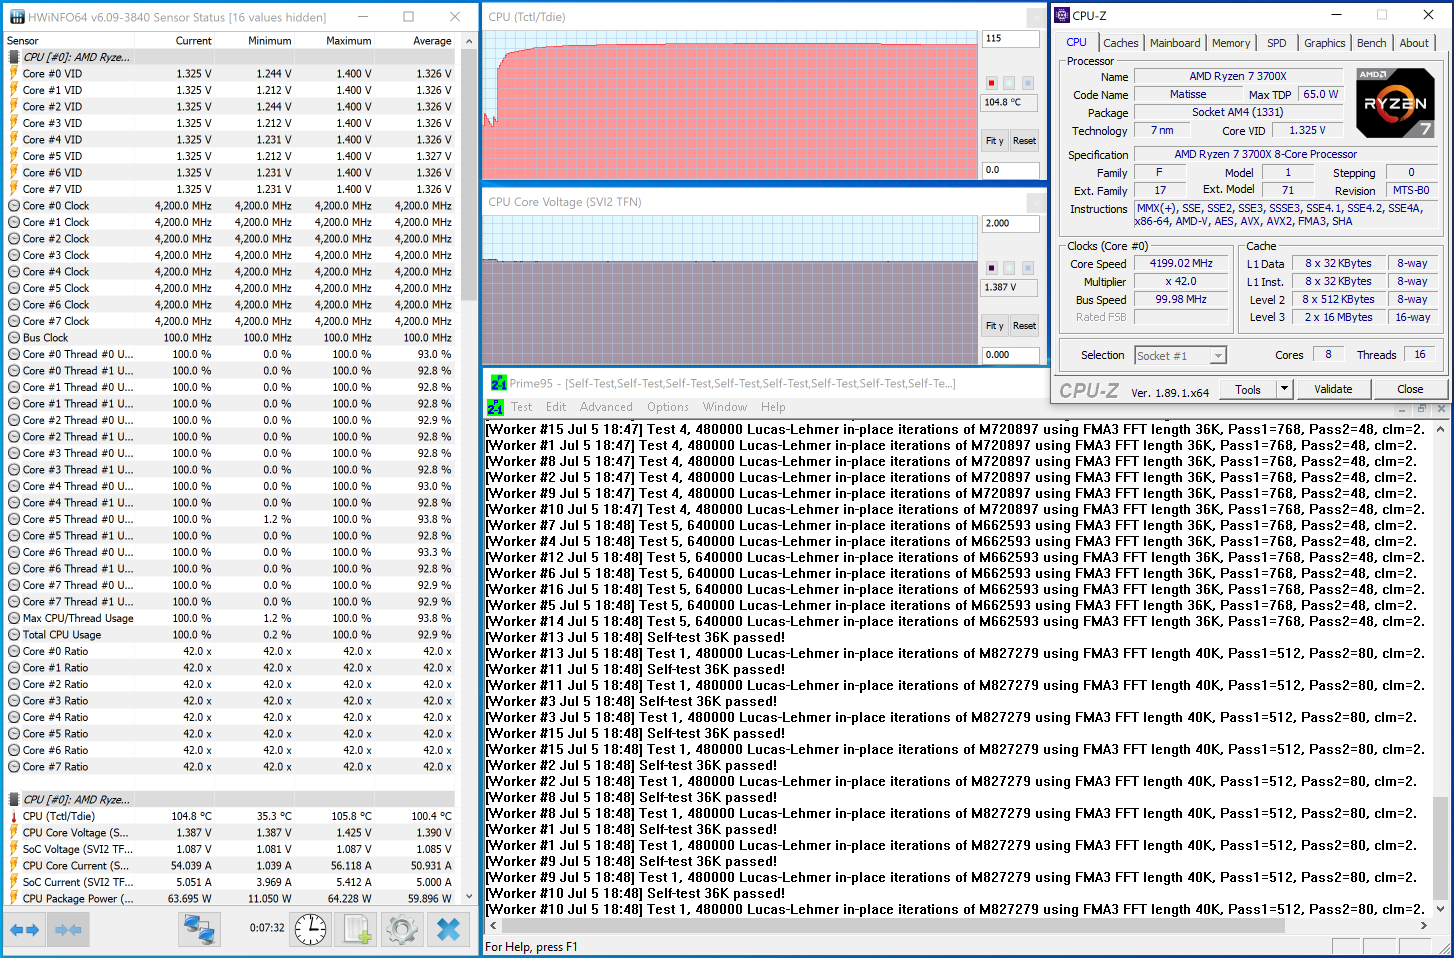Open the Socket #1 selection dropdown

coord(1180,356)
